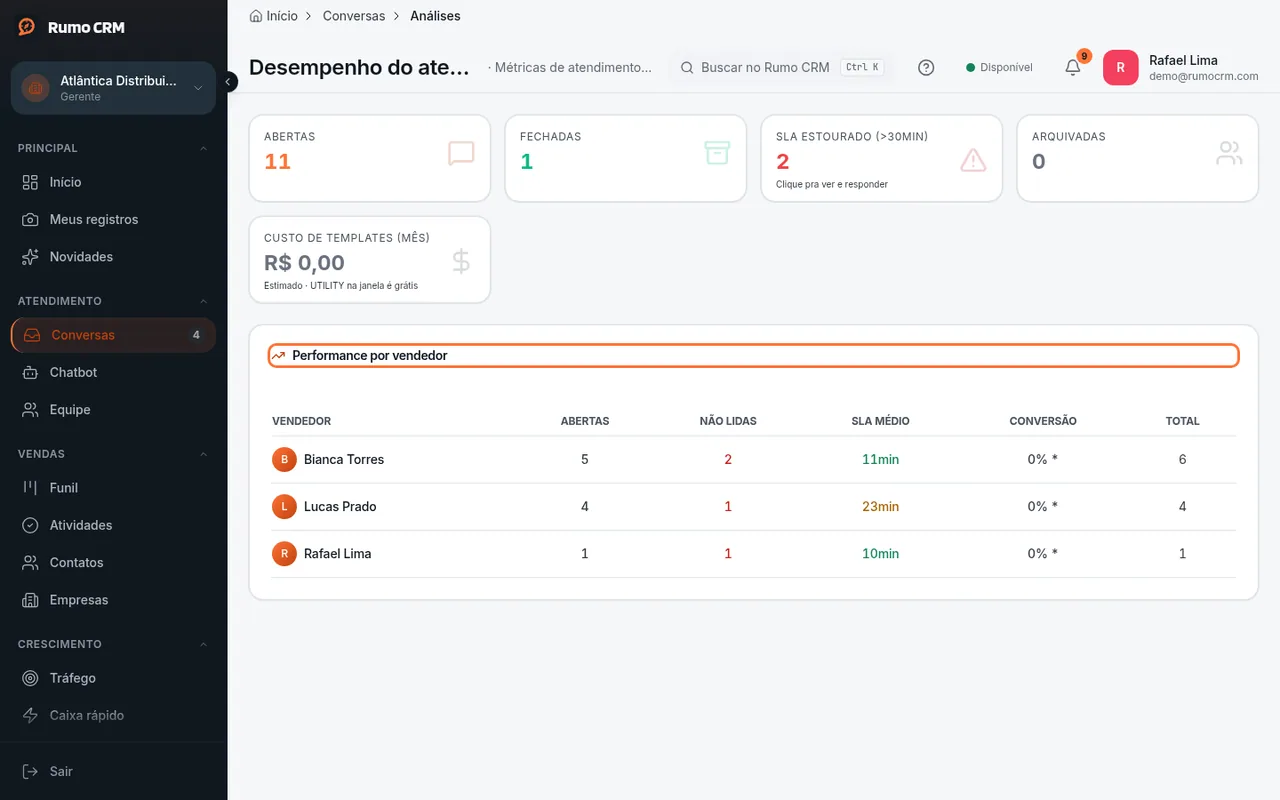
Task: Open the notifications bell
Action: click(1073, 68)
